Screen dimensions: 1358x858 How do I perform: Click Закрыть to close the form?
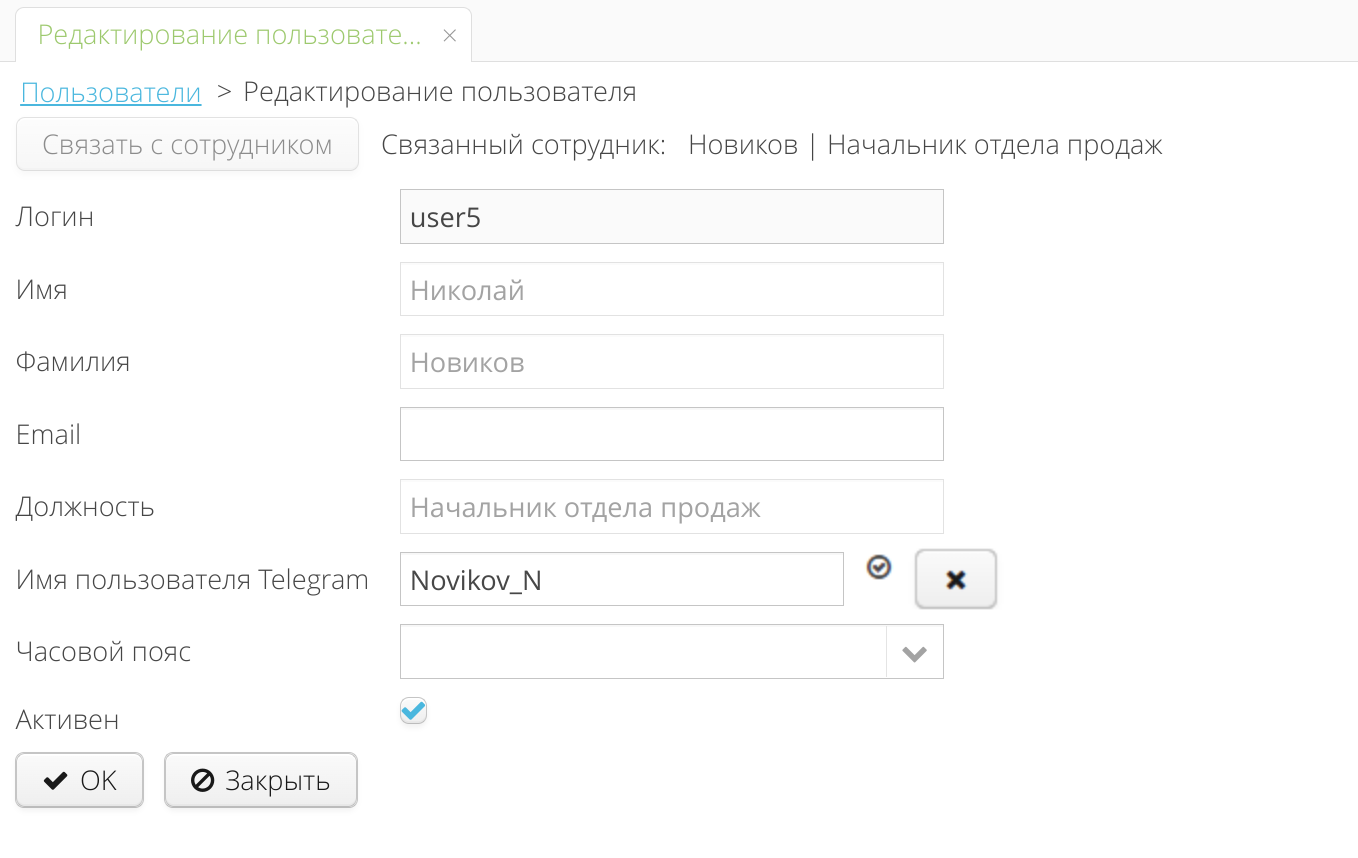point(260,780)
